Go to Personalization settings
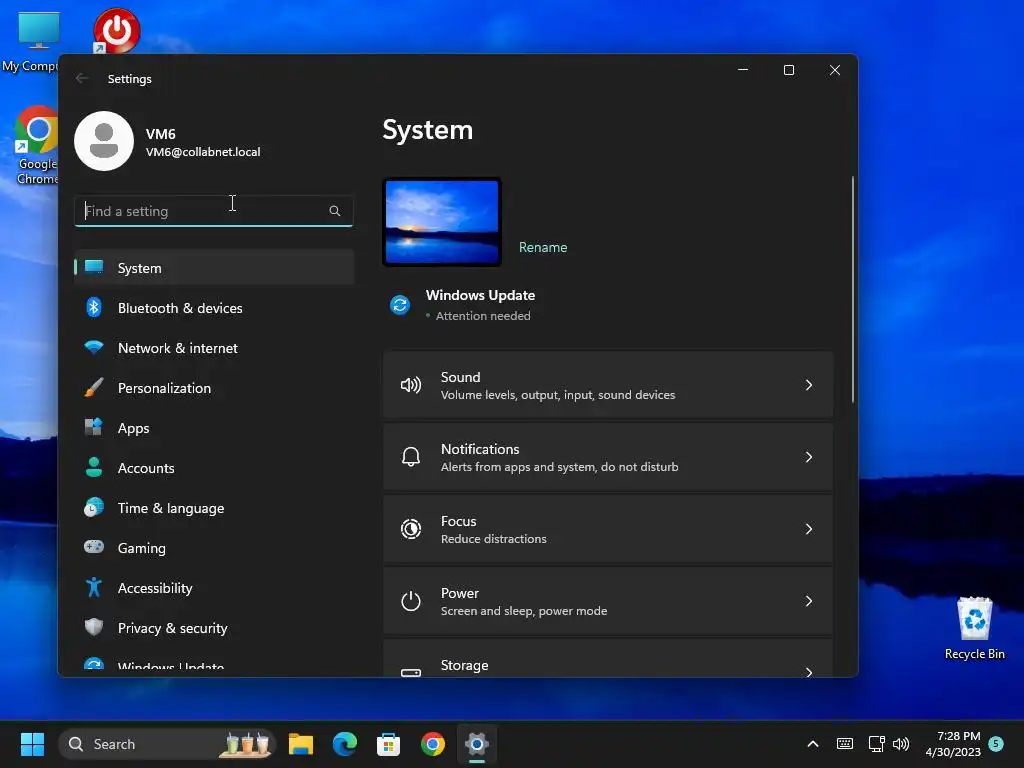The width and height of the screenshot is (1024, 768). click(214, 388)
